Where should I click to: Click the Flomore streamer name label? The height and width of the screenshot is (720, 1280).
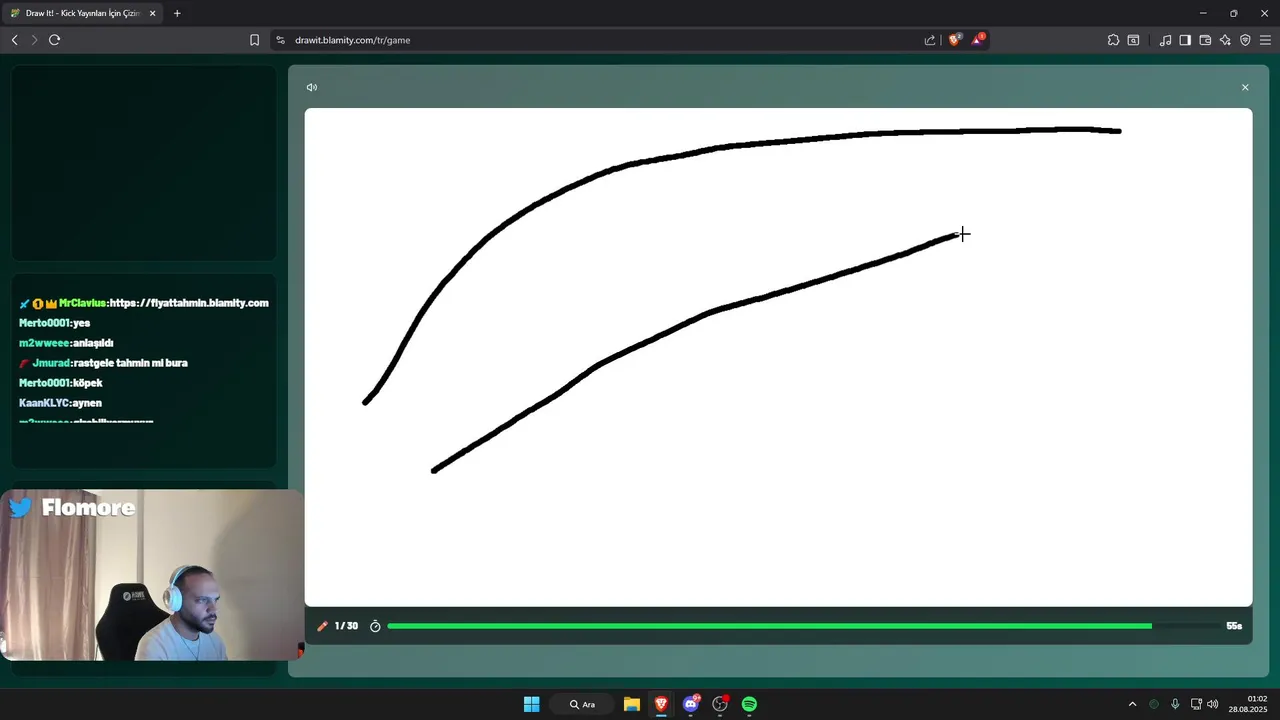pos(88,508)
